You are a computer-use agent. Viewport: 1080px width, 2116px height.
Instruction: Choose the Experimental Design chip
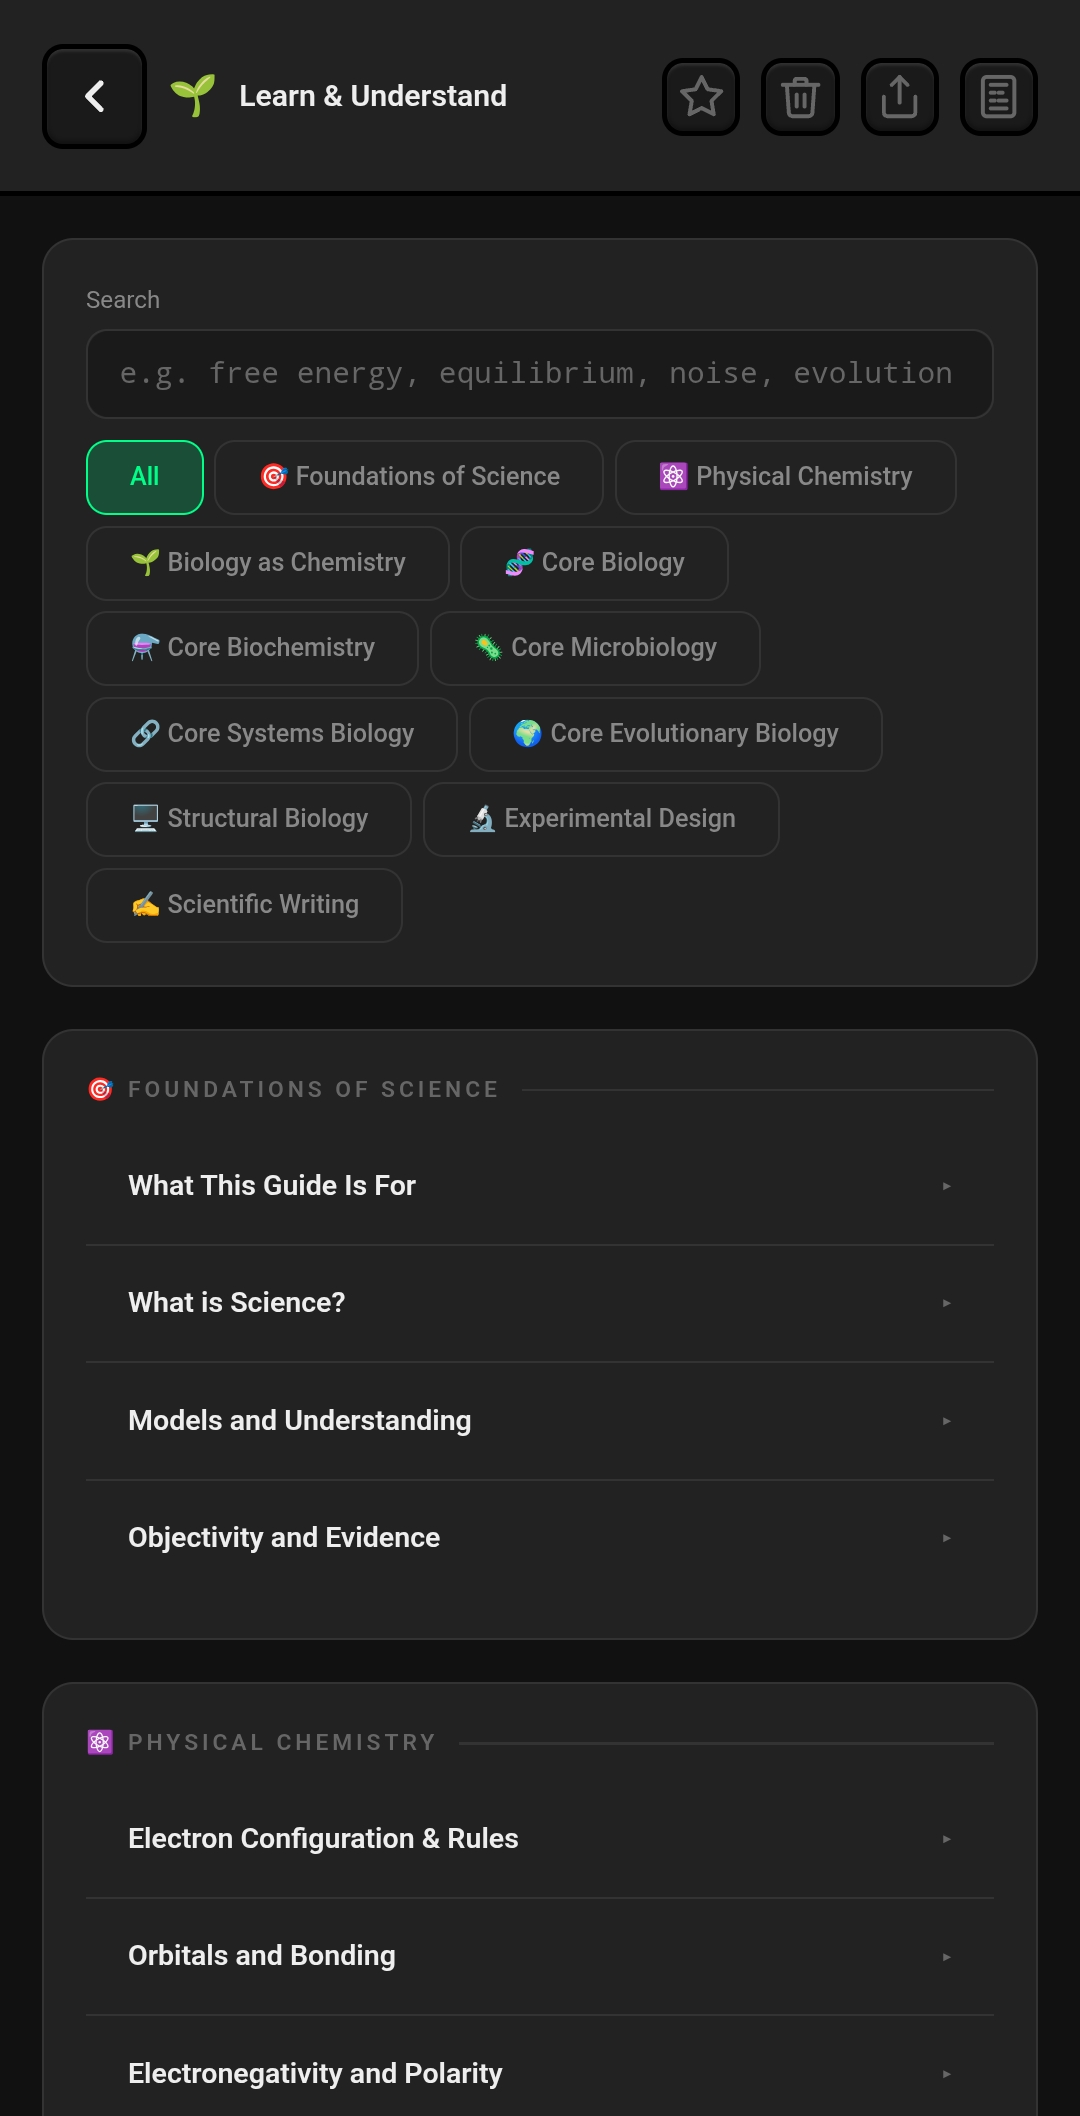point(601,819)
